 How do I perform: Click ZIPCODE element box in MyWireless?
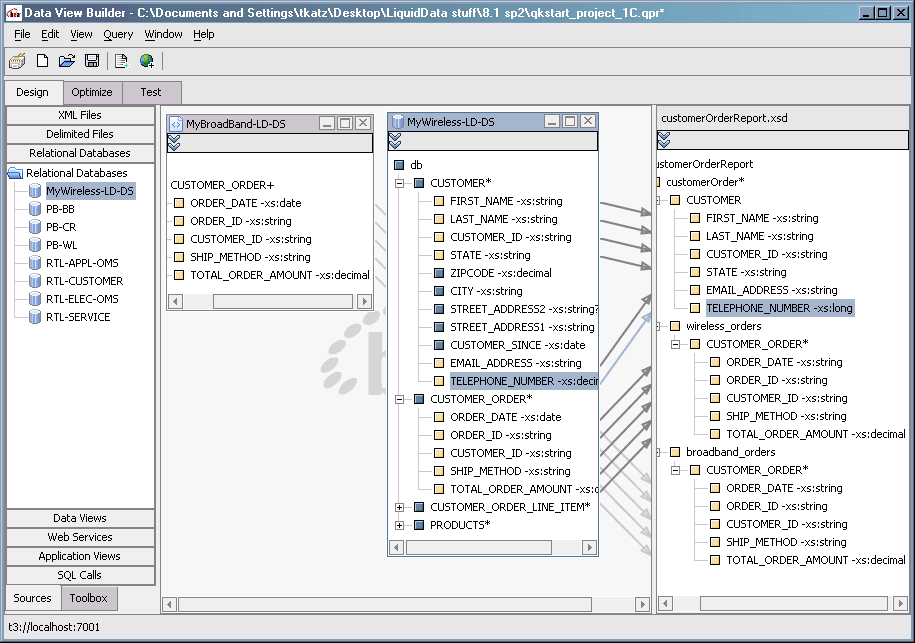439,273
